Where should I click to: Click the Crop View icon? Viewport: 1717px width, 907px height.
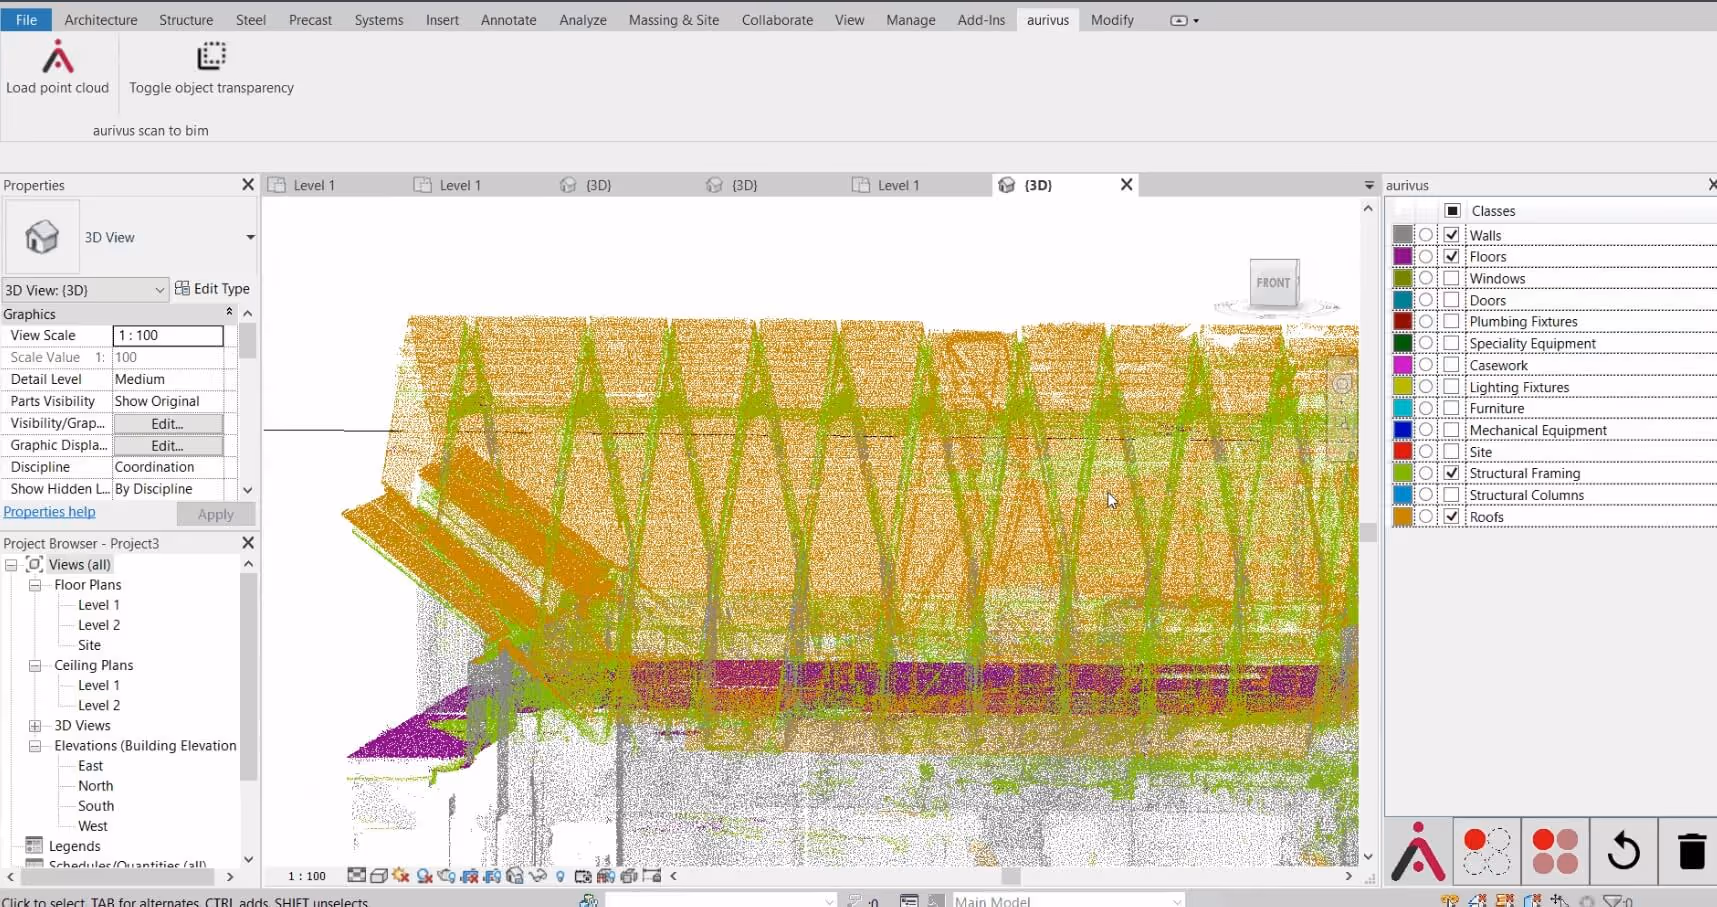tap(469, 876)
